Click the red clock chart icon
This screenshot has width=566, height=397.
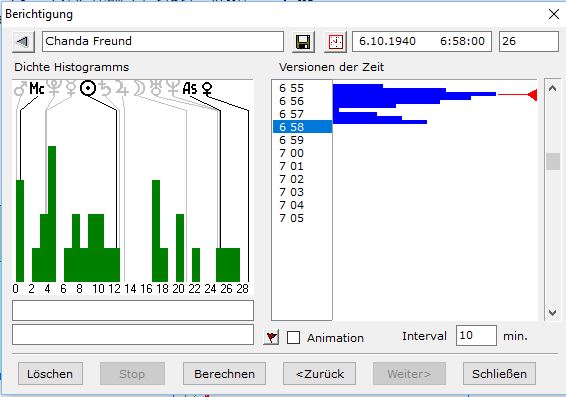pos(335,42)
